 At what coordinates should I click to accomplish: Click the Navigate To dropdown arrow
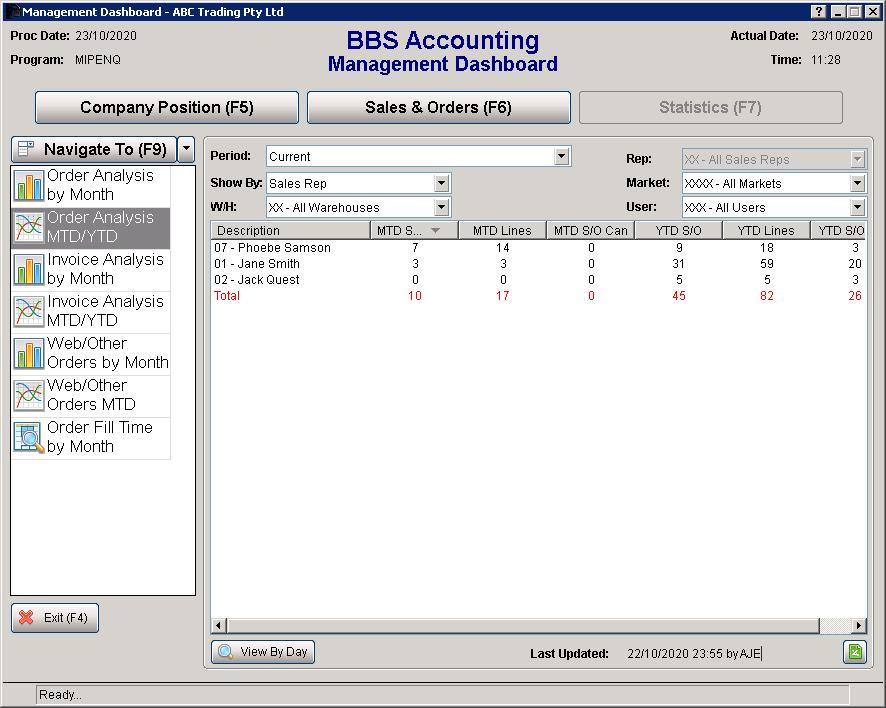point(186,149)
